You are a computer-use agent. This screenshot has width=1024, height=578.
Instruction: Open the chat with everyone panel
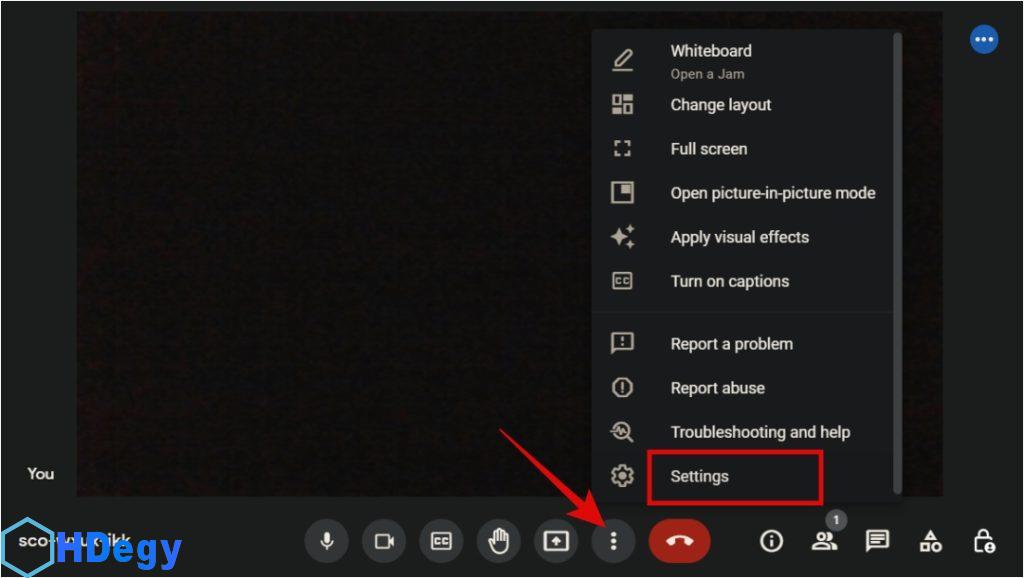[x=877, y=541]
